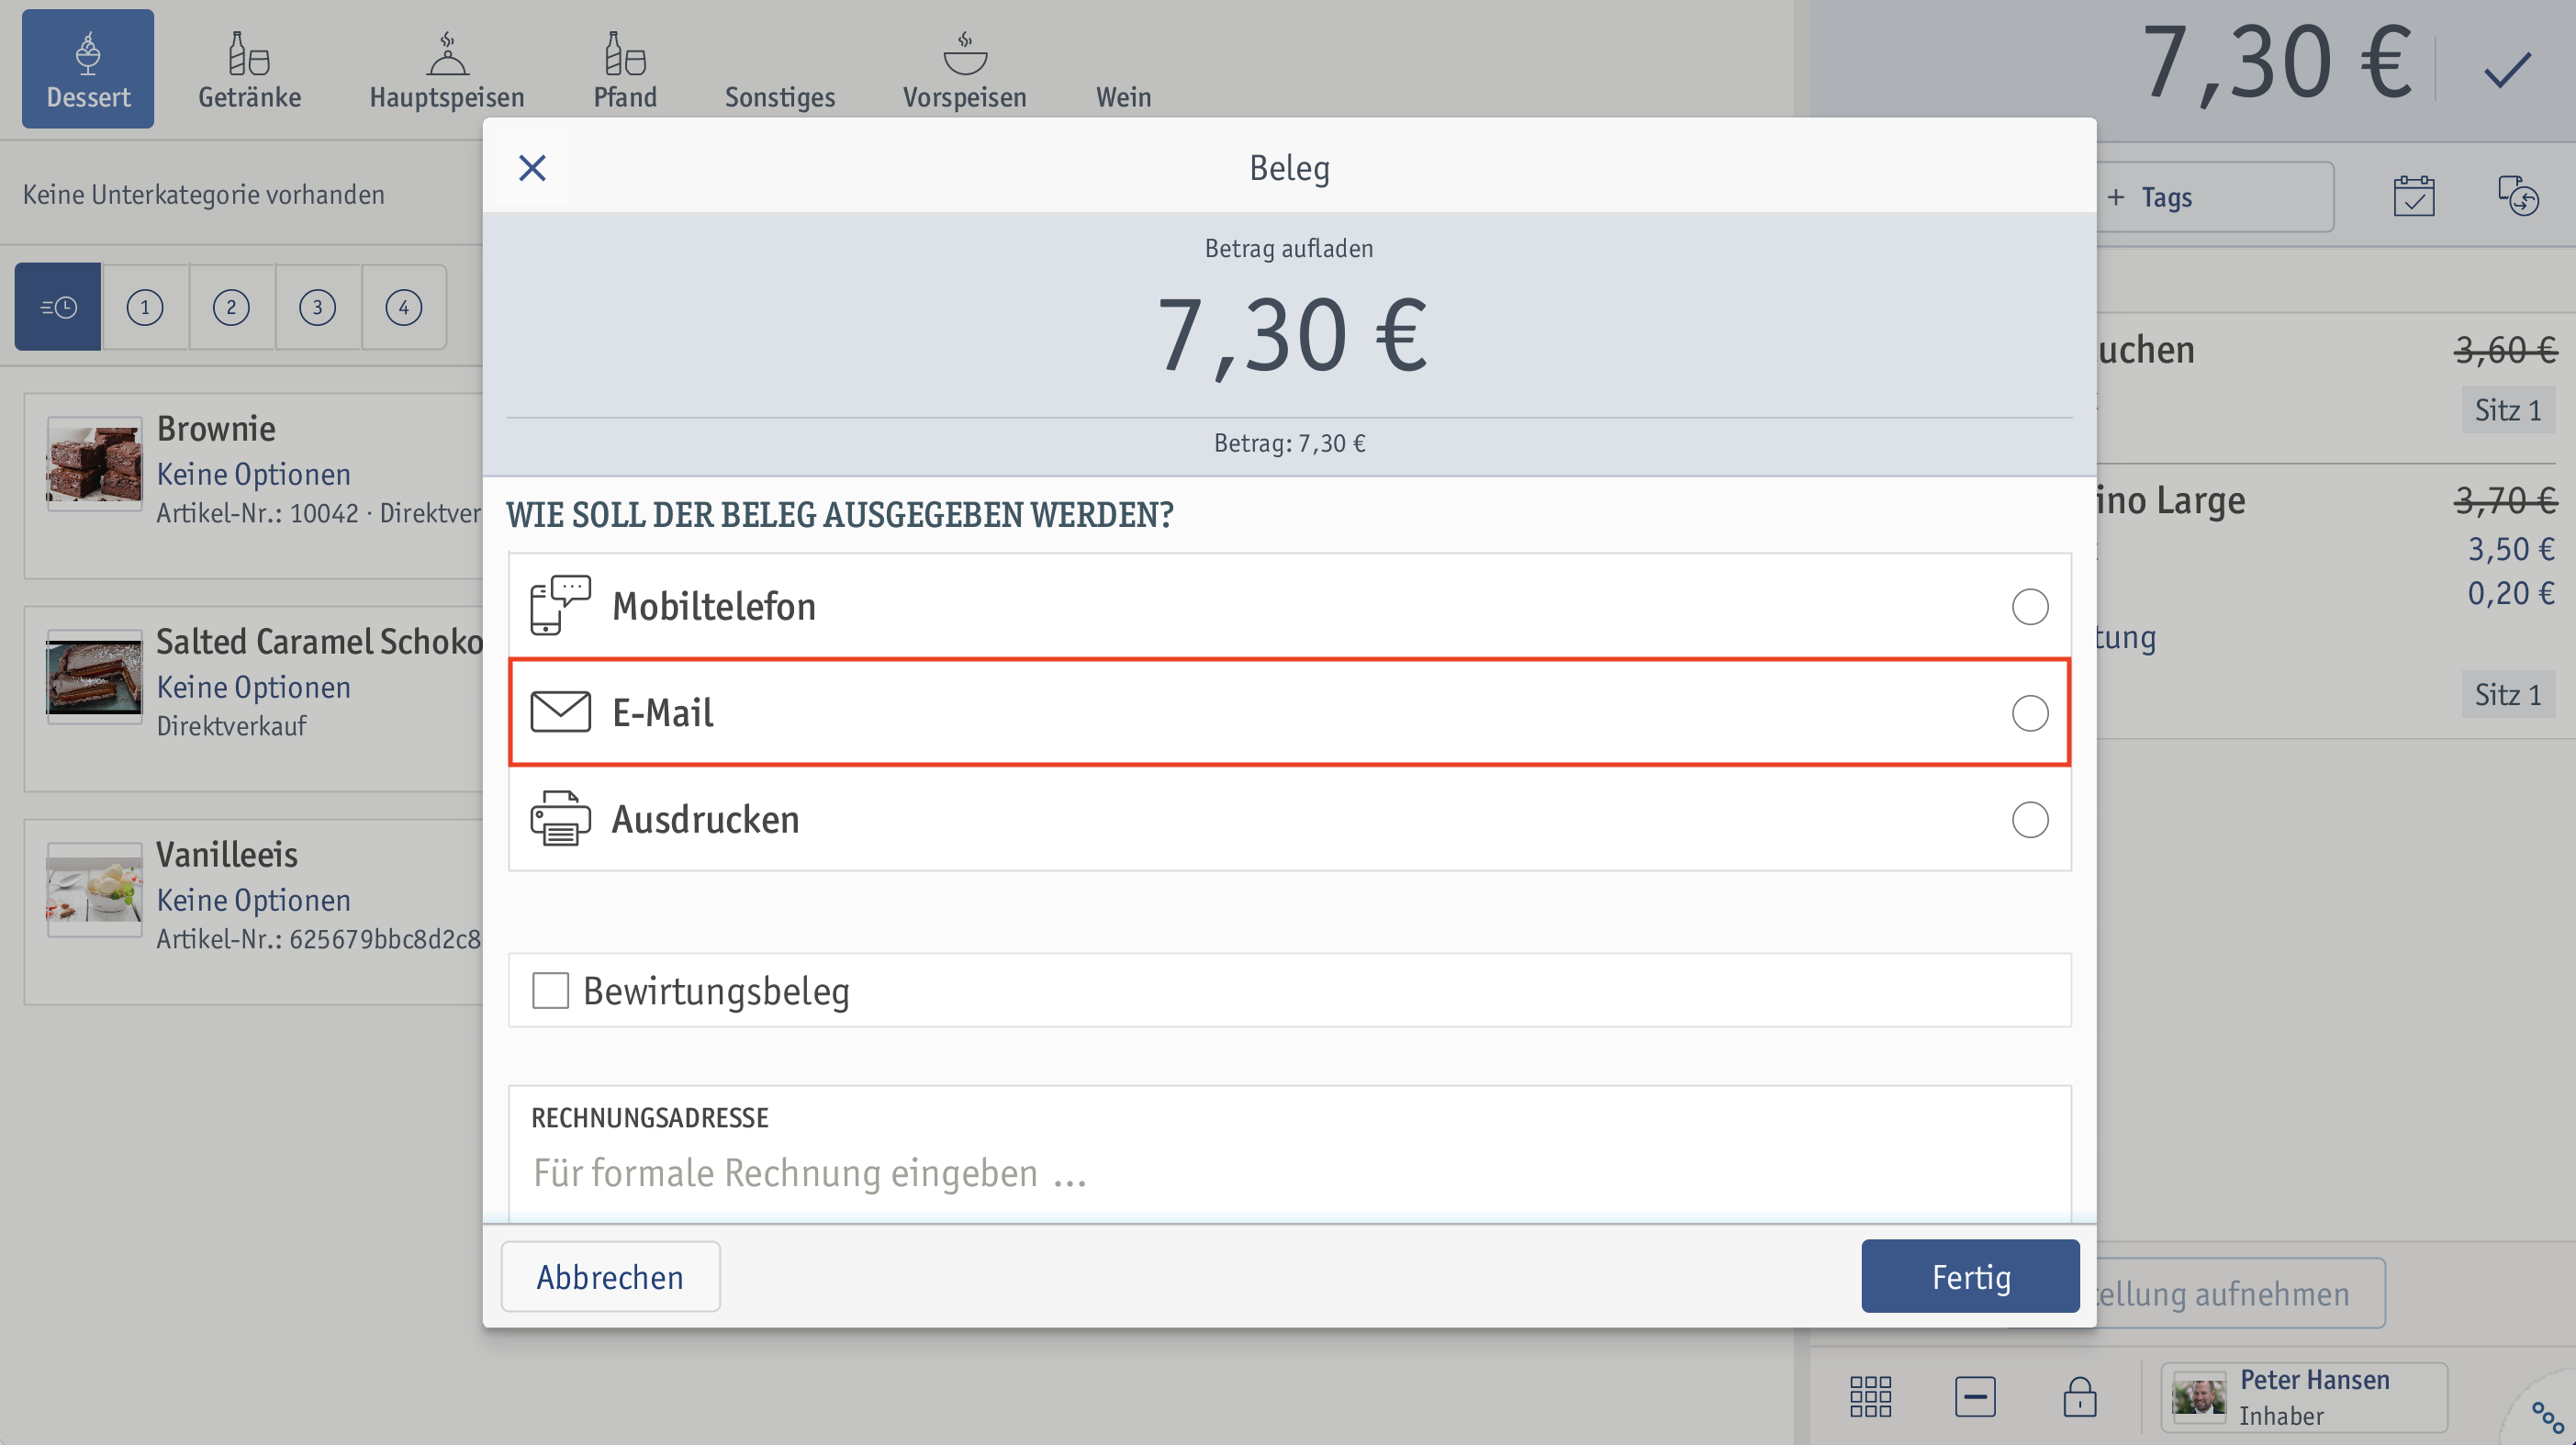Click the printer Ausdrucken icon
This screenshot has height=1445, width=2576.
click(x=560, y=818)
